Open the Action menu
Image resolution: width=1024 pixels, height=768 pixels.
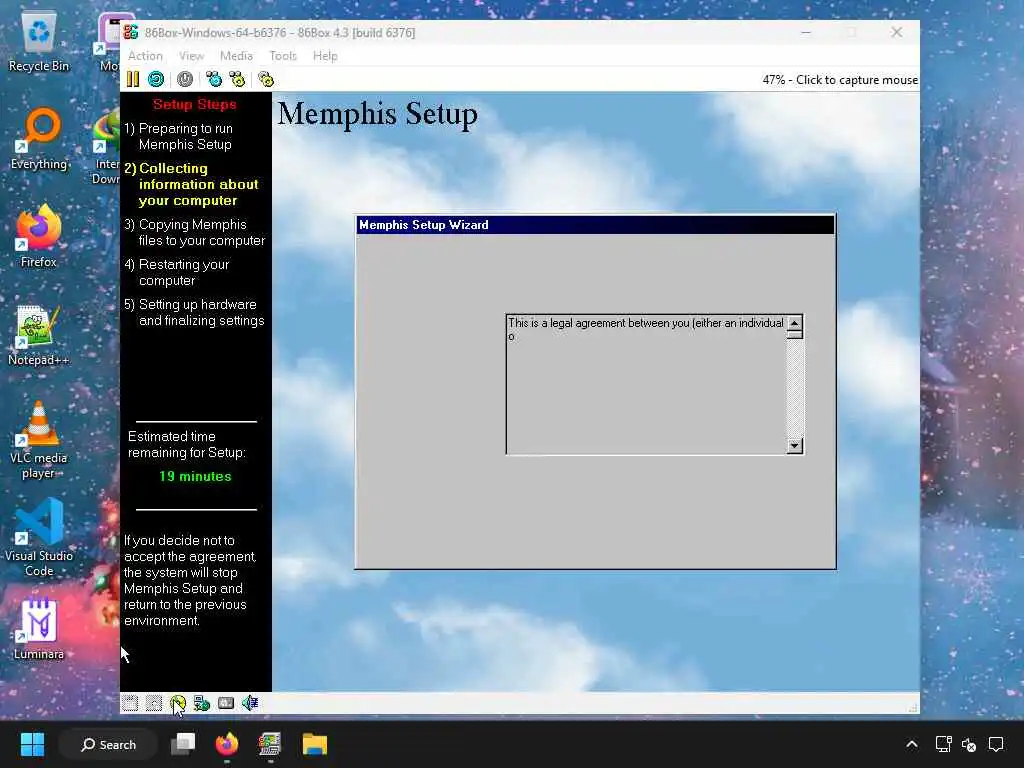(x=145, y=56)
